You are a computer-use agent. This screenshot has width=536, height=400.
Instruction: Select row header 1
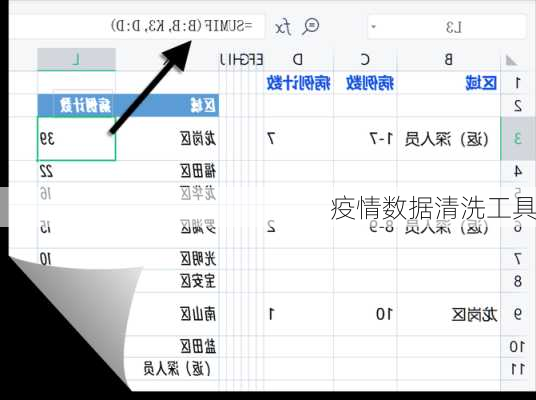point(518,83)
